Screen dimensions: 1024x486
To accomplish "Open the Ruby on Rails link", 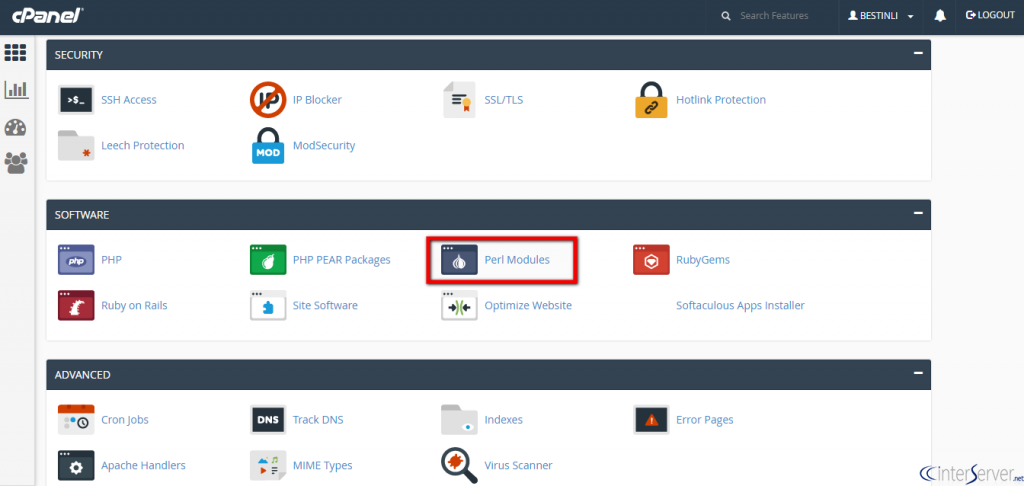I will click(x=134, y=305).
